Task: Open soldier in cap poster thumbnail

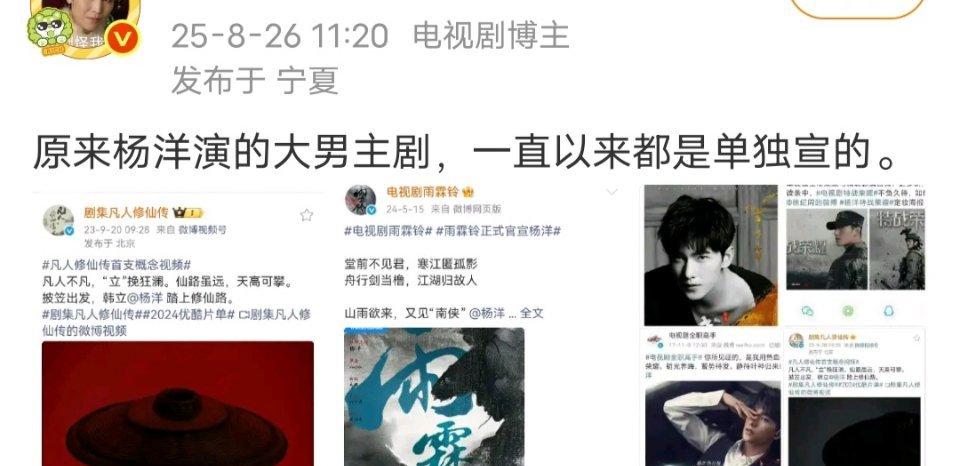Action: pyautogui.click(x=827, y=249)
